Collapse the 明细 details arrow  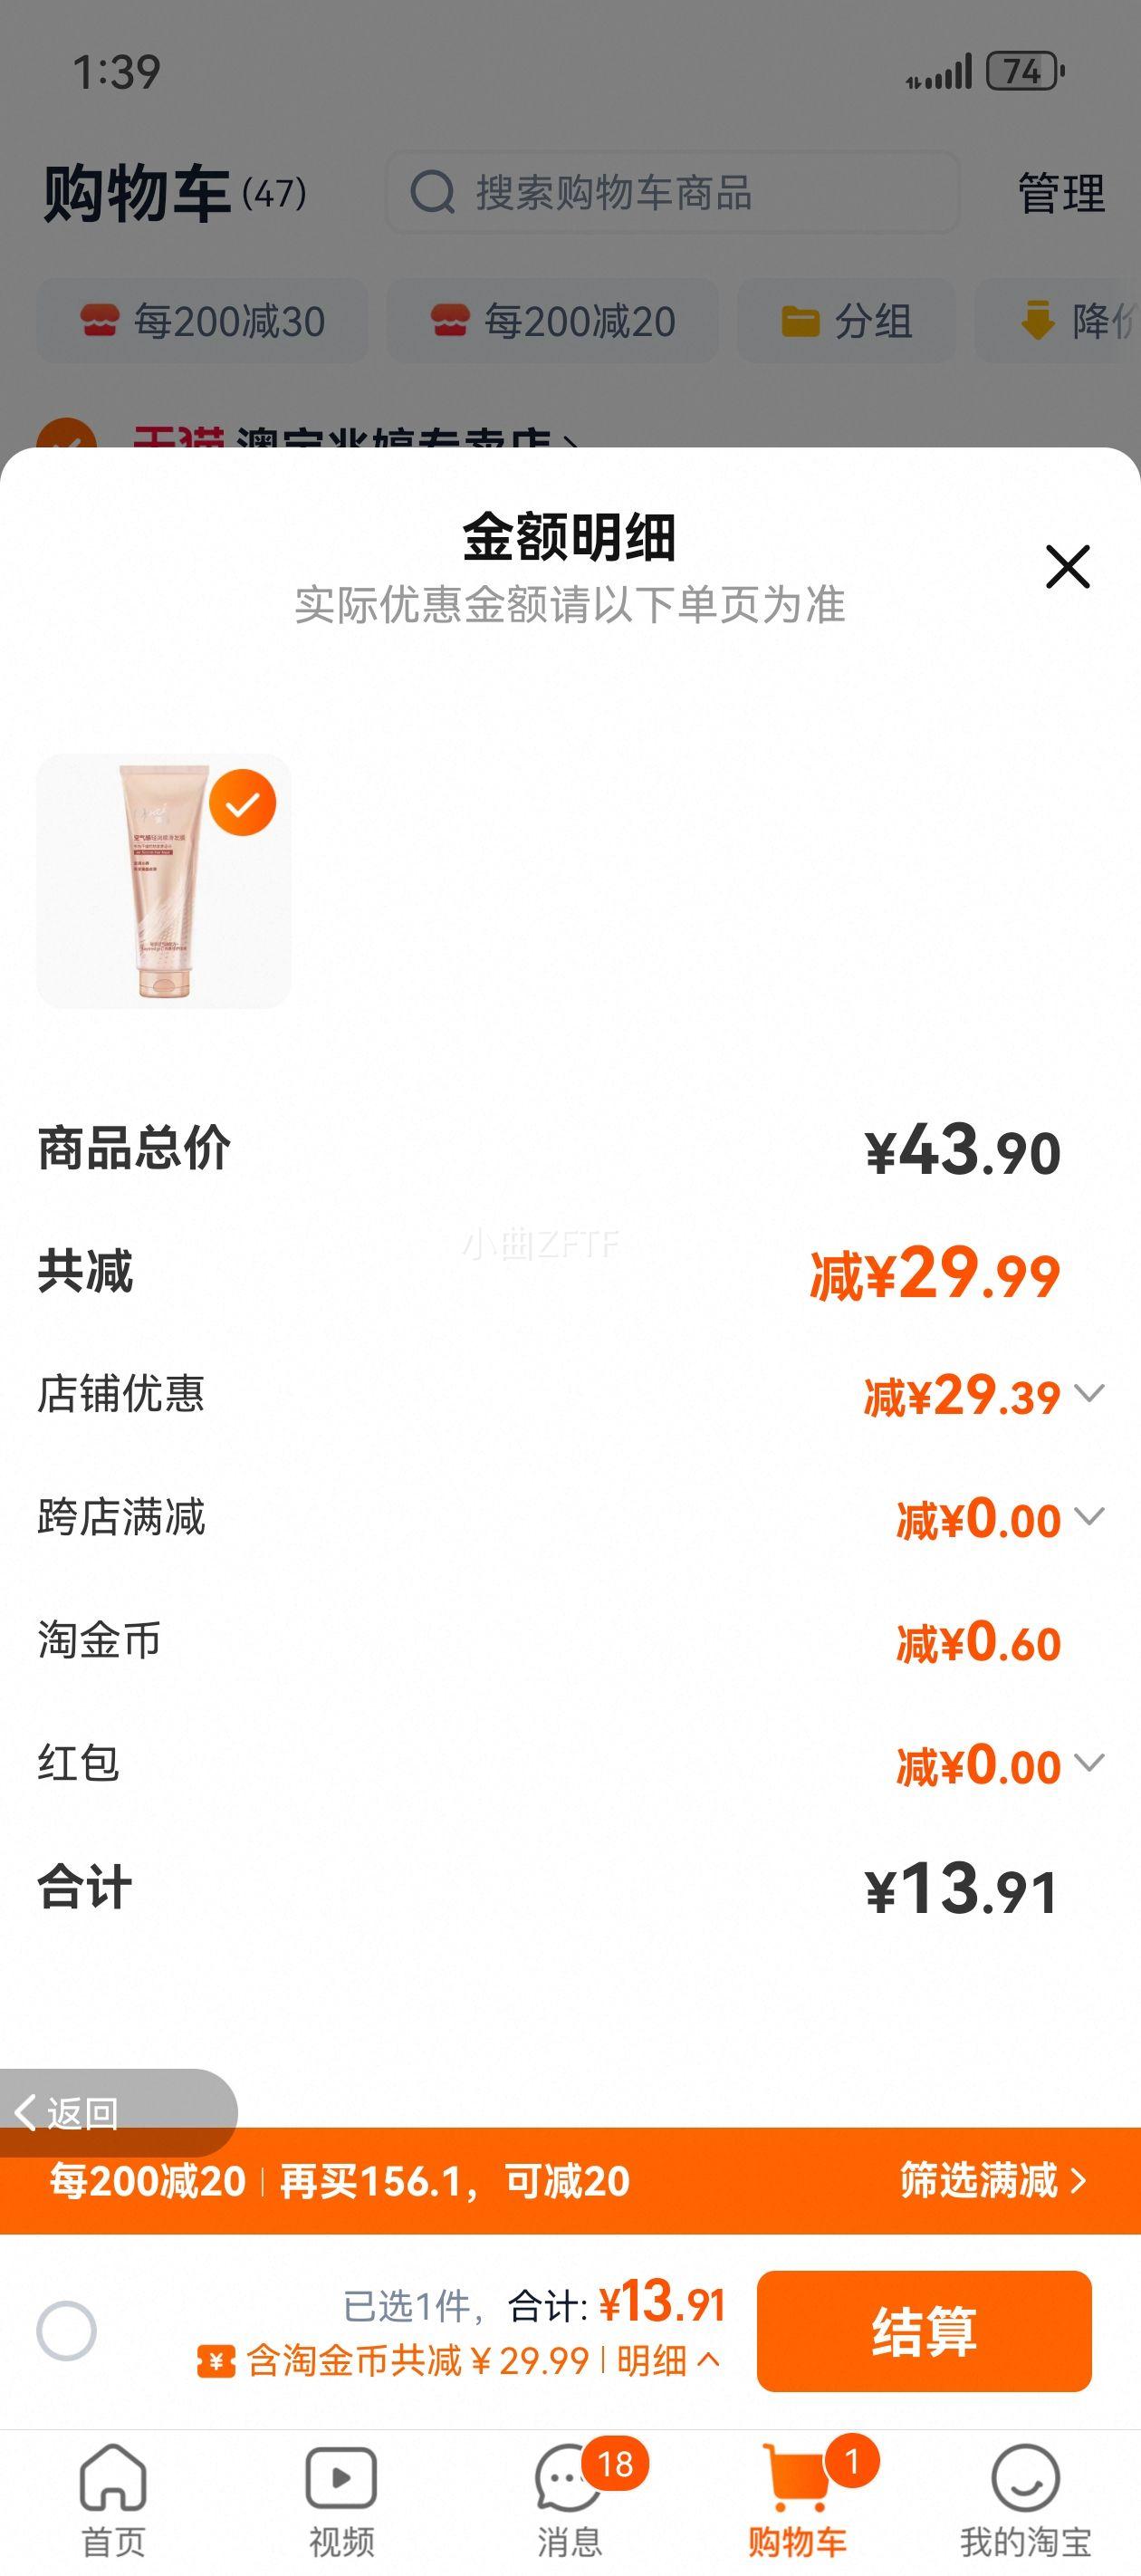tap(708, 2361)
